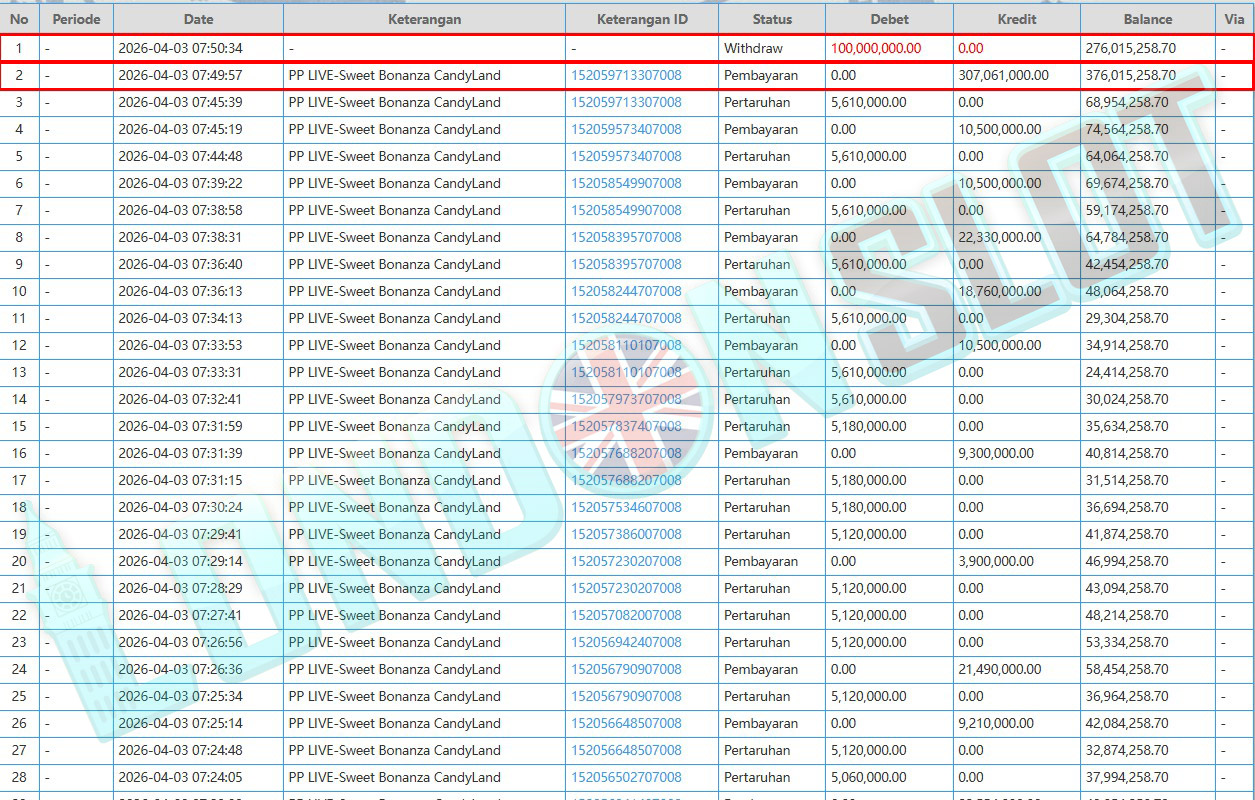1255x800 pixels.
Task: Click the Kredit column header
Action: [x=1016, y=19]
